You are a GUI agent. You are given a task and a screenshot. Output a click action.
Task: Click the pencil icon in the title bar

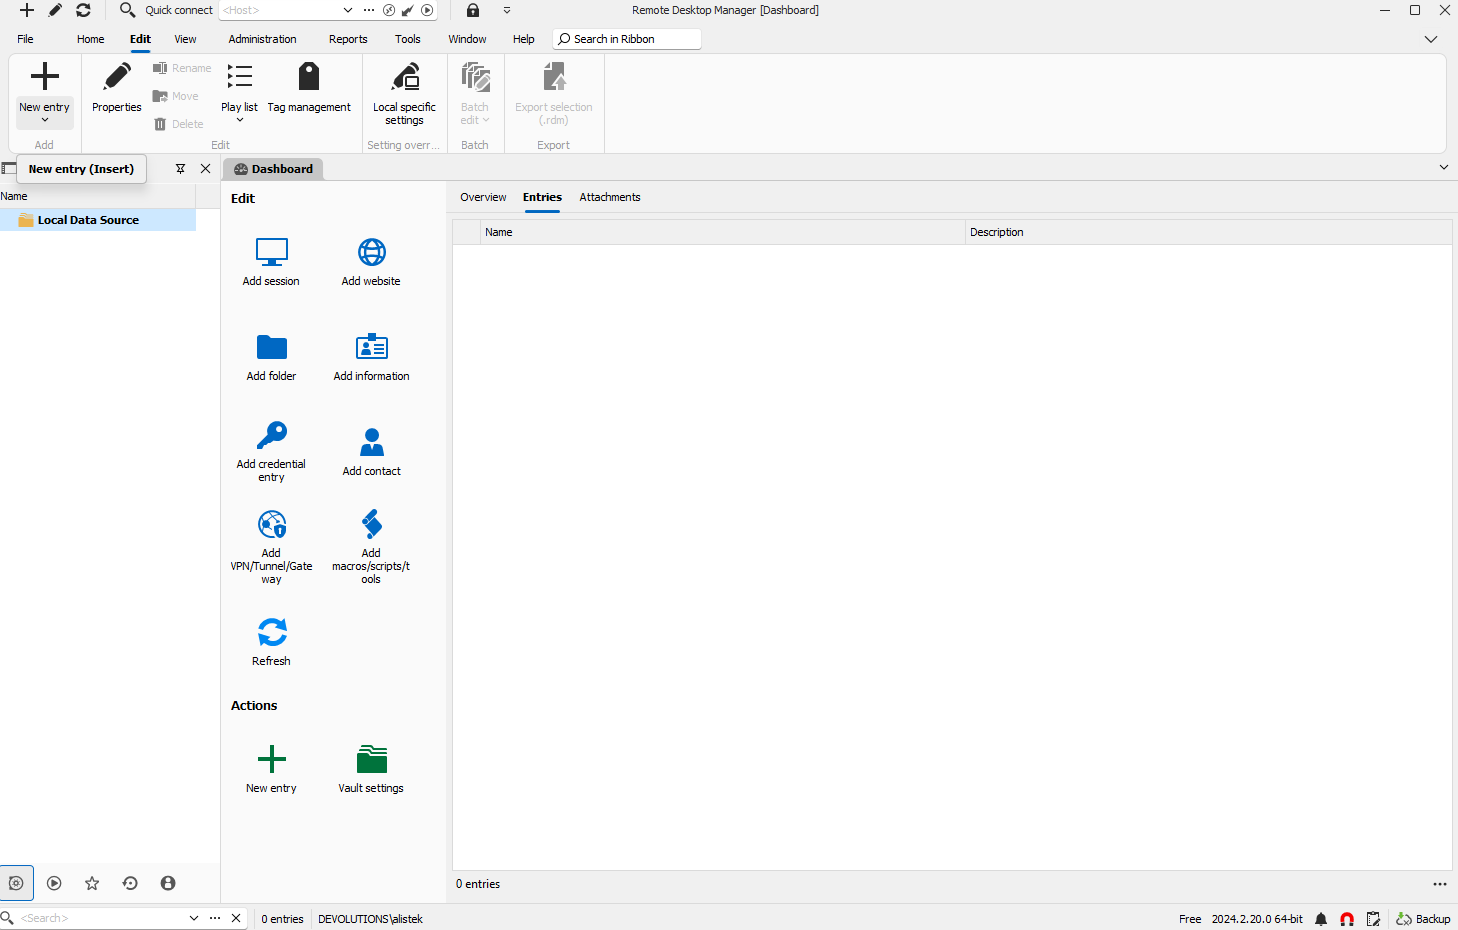55,10
